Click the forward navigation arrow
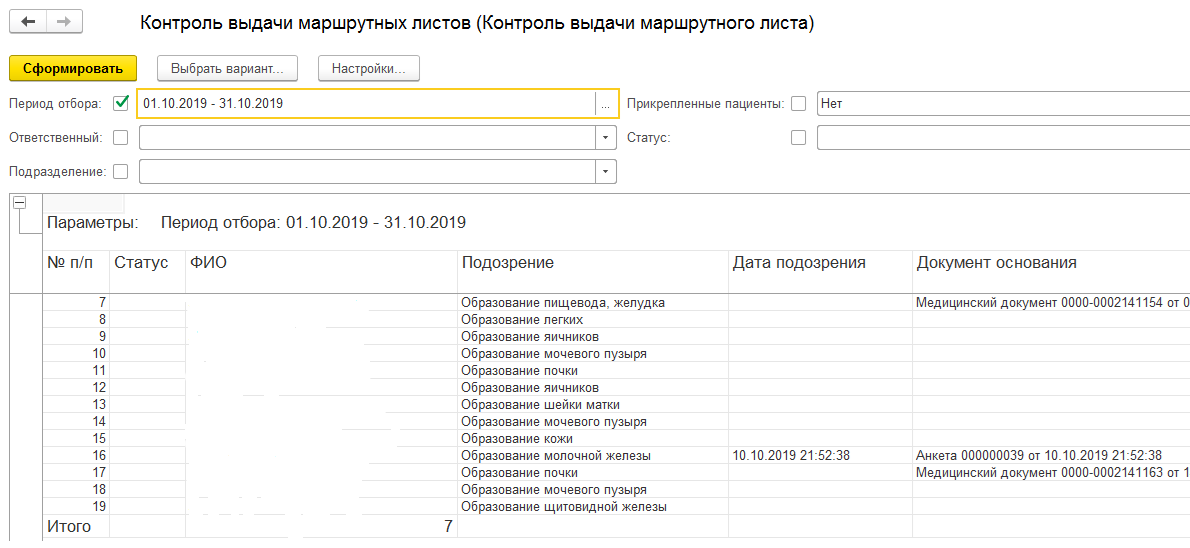Image resolution: width=1190 pixels, height=548 pixels. pyautogui.click(x=63, y=22)
